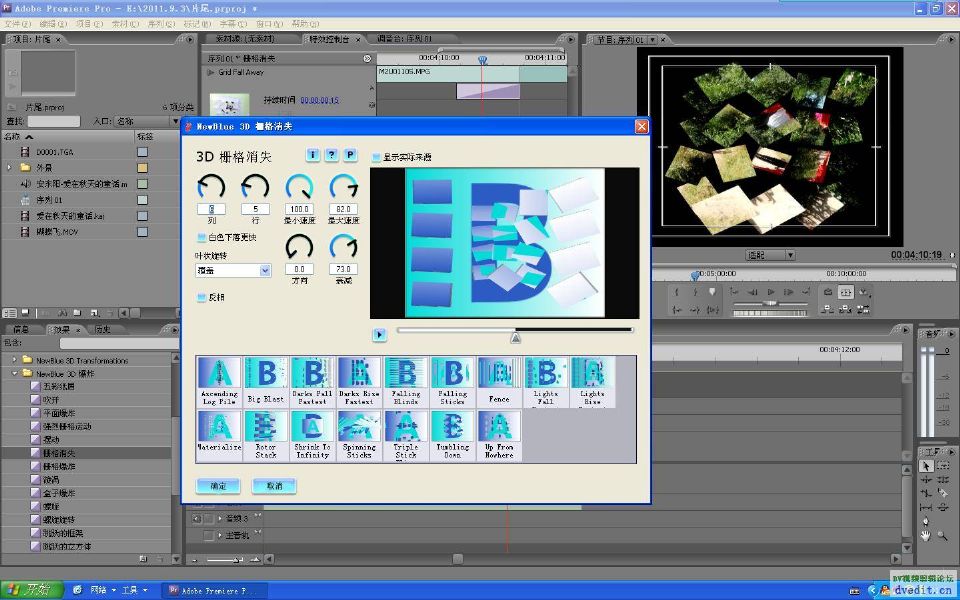Select the Ascending Log Pile preset thumbnail
The image size is (960, 600).
pyautogui.click(x=219, y=382)
